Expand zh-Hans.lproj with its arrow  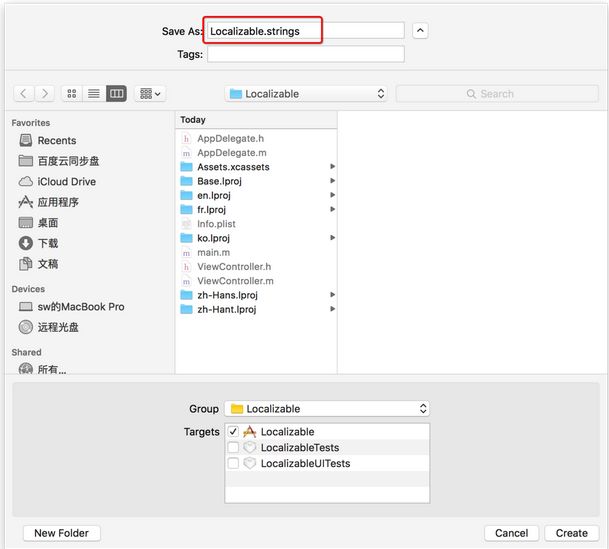(332, 295)
